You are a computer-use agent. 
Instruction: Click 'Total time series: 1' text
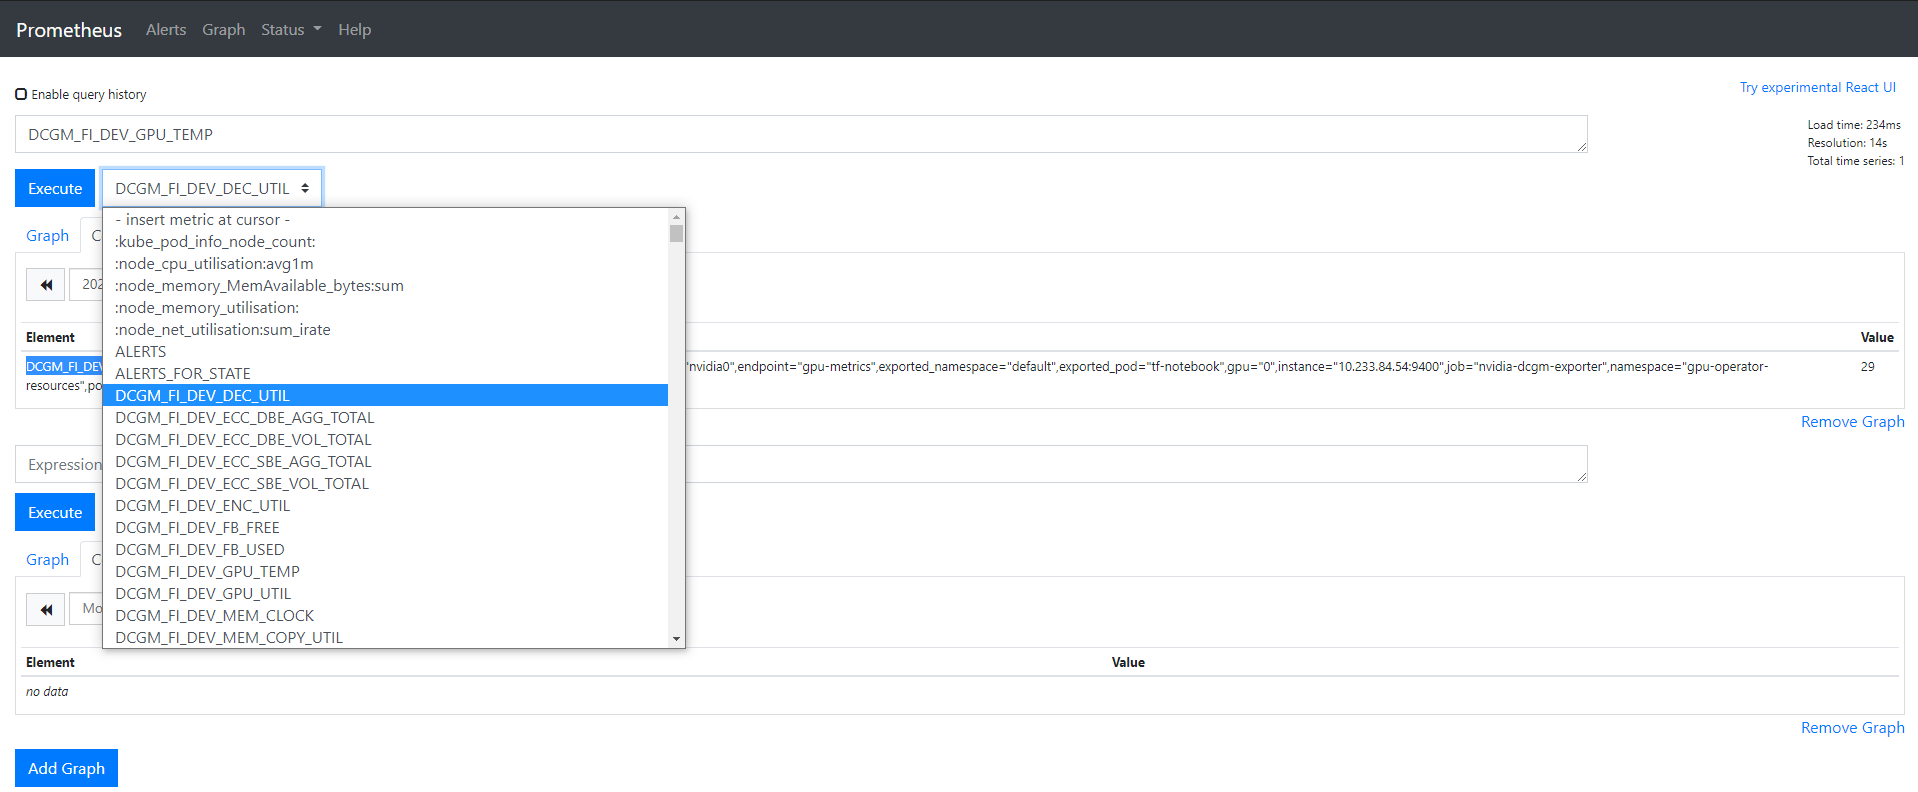[x=1856, y=161]
